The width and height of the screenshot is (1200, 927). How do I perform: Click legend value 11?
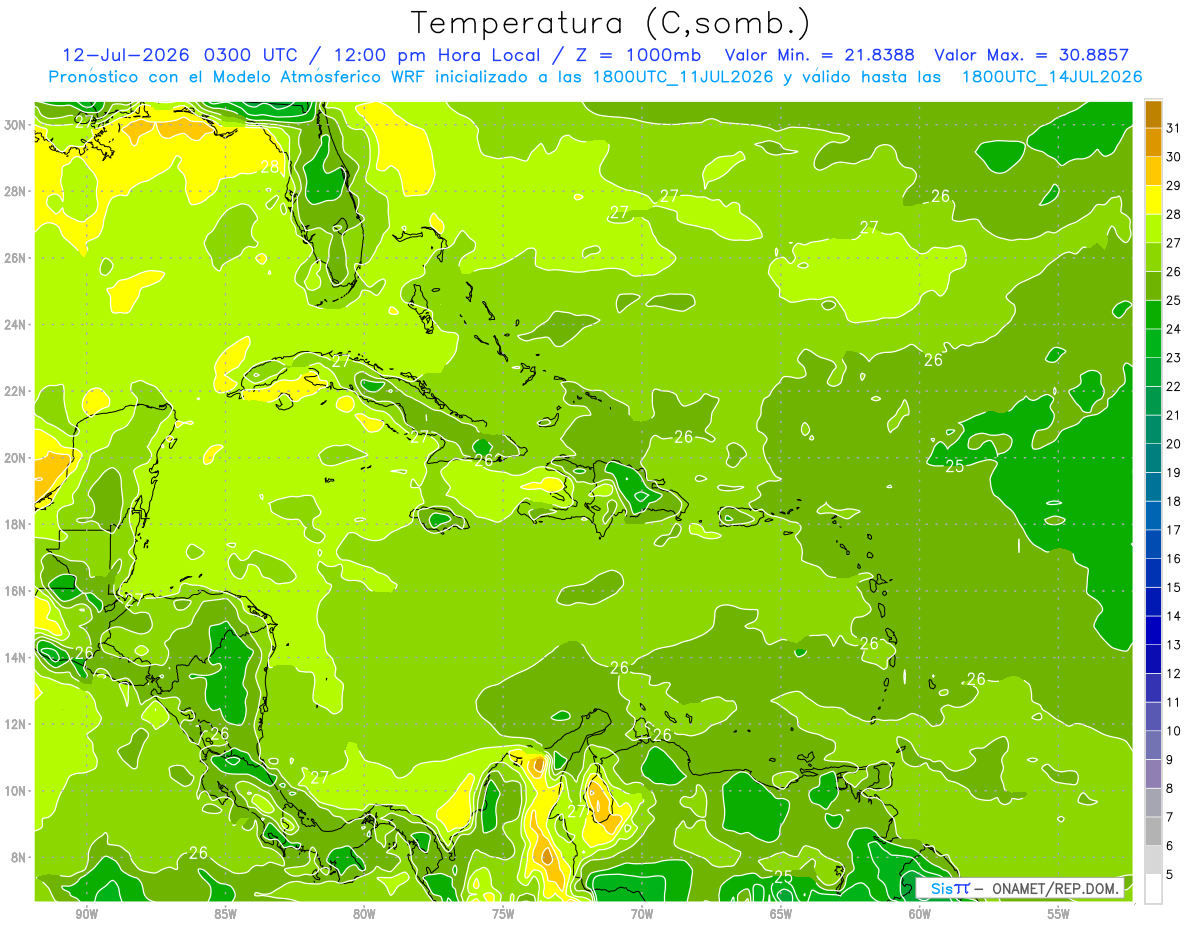click(1174, 703)
